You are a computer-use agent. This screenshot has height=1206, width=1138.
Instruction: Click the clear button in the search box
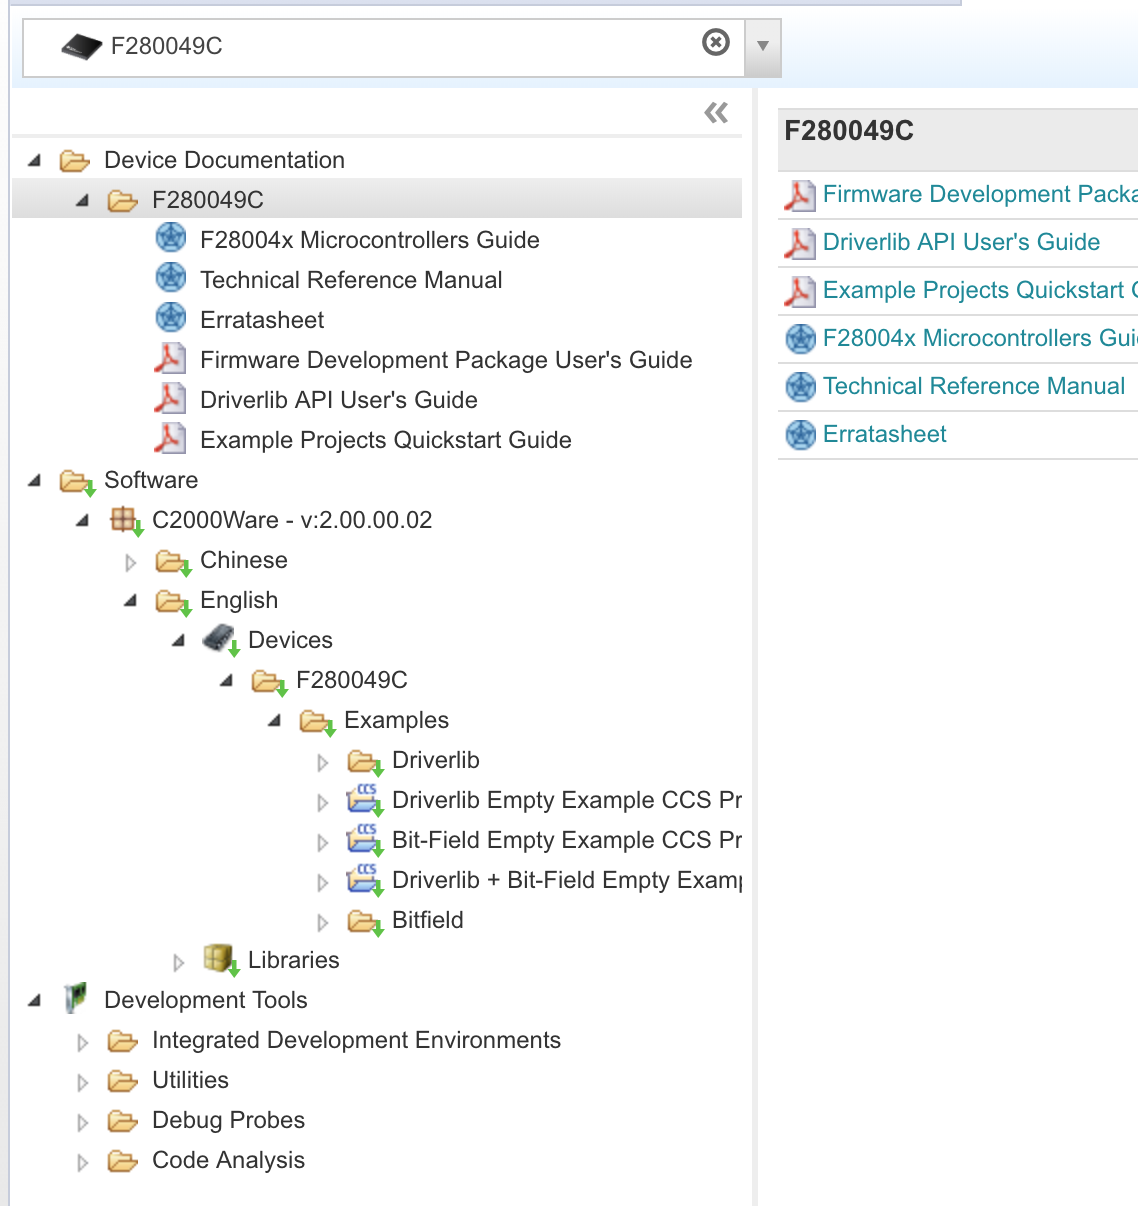[715, 42]
